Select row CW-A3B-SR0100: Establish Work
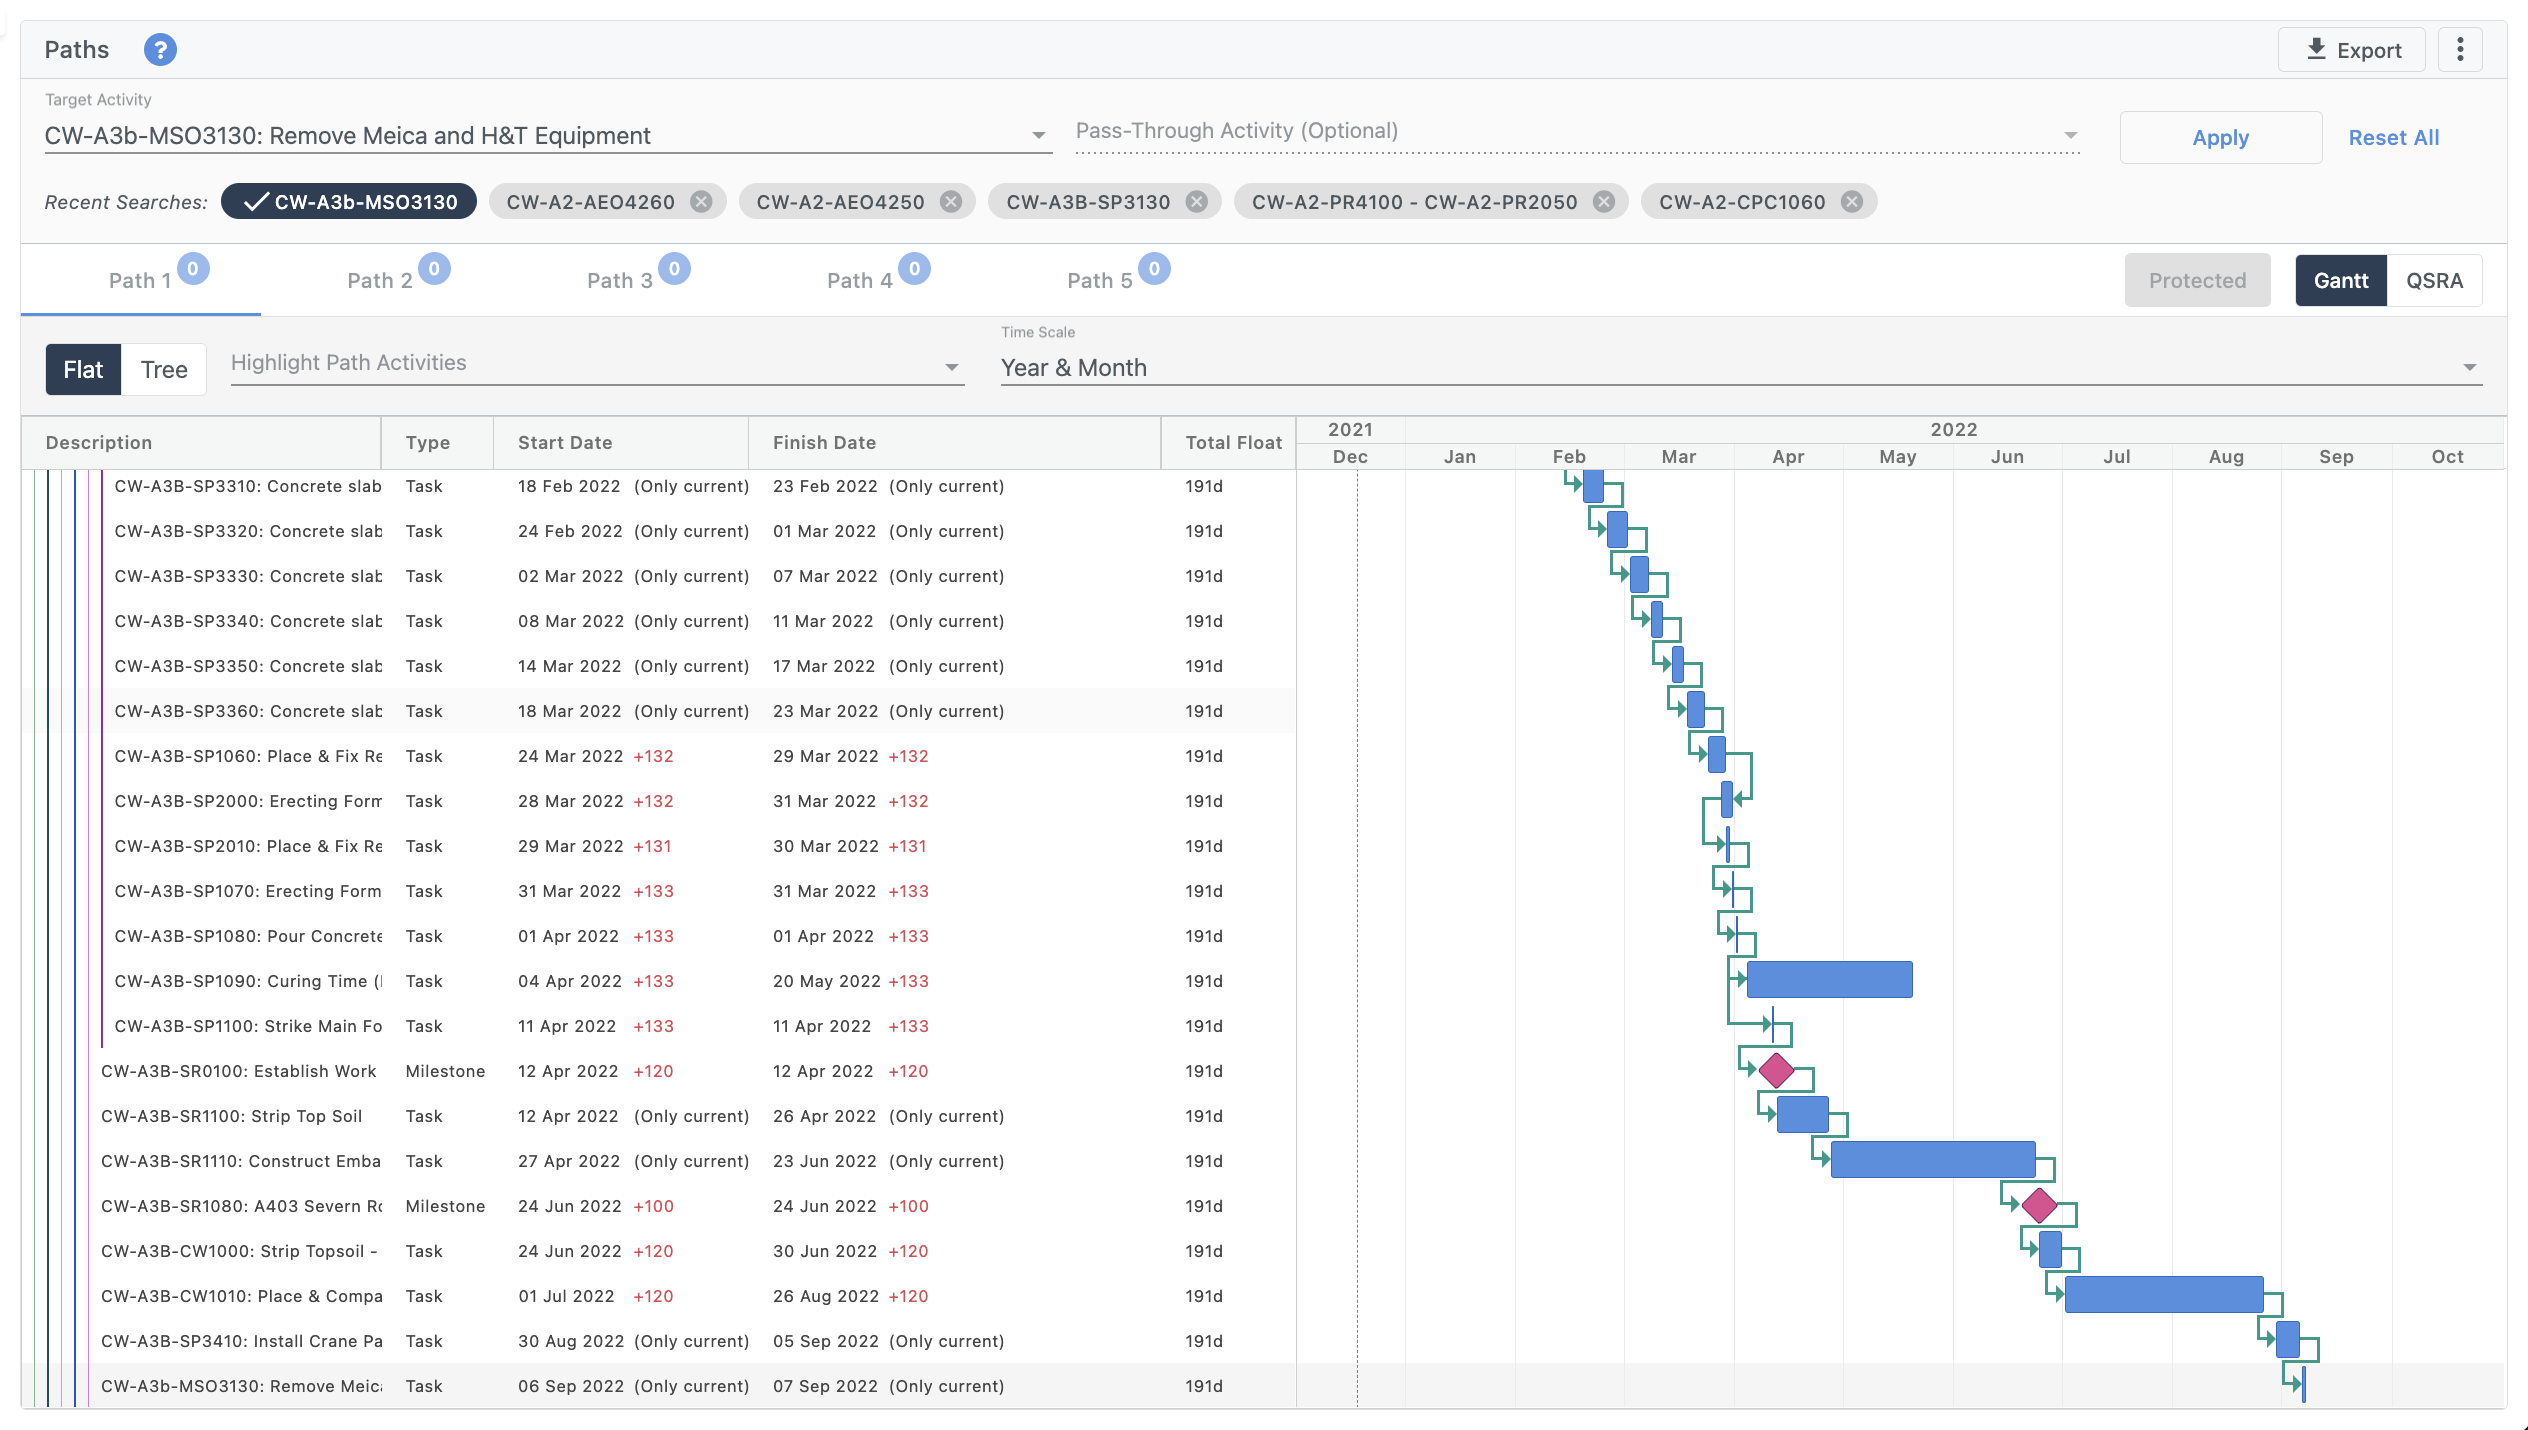This screenshot has height=1430, width=2528. 658,1071
